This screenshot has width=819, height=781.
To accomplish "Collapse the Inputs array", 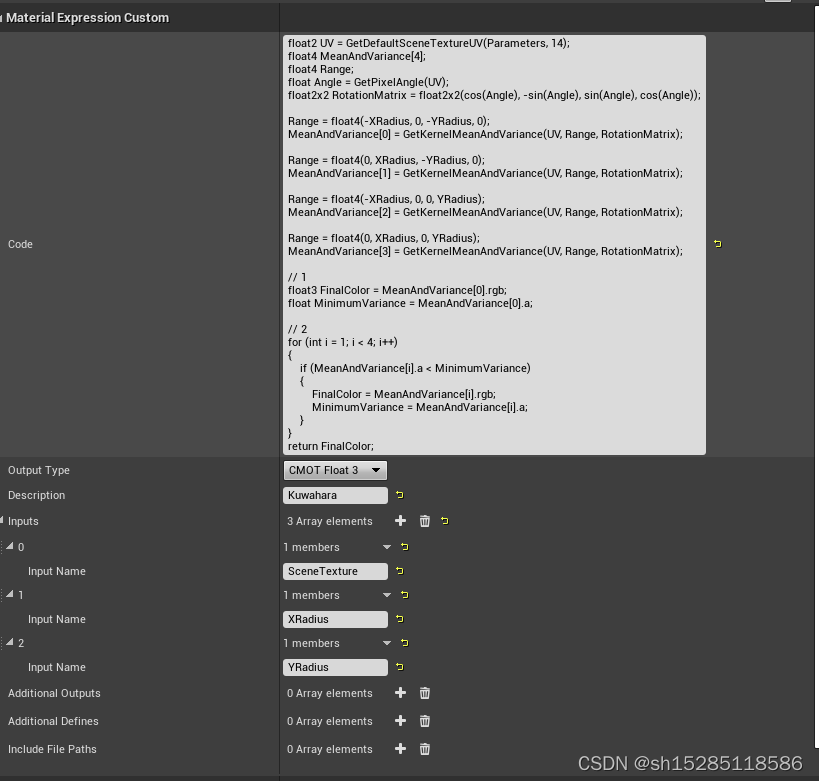I will 2,520.
